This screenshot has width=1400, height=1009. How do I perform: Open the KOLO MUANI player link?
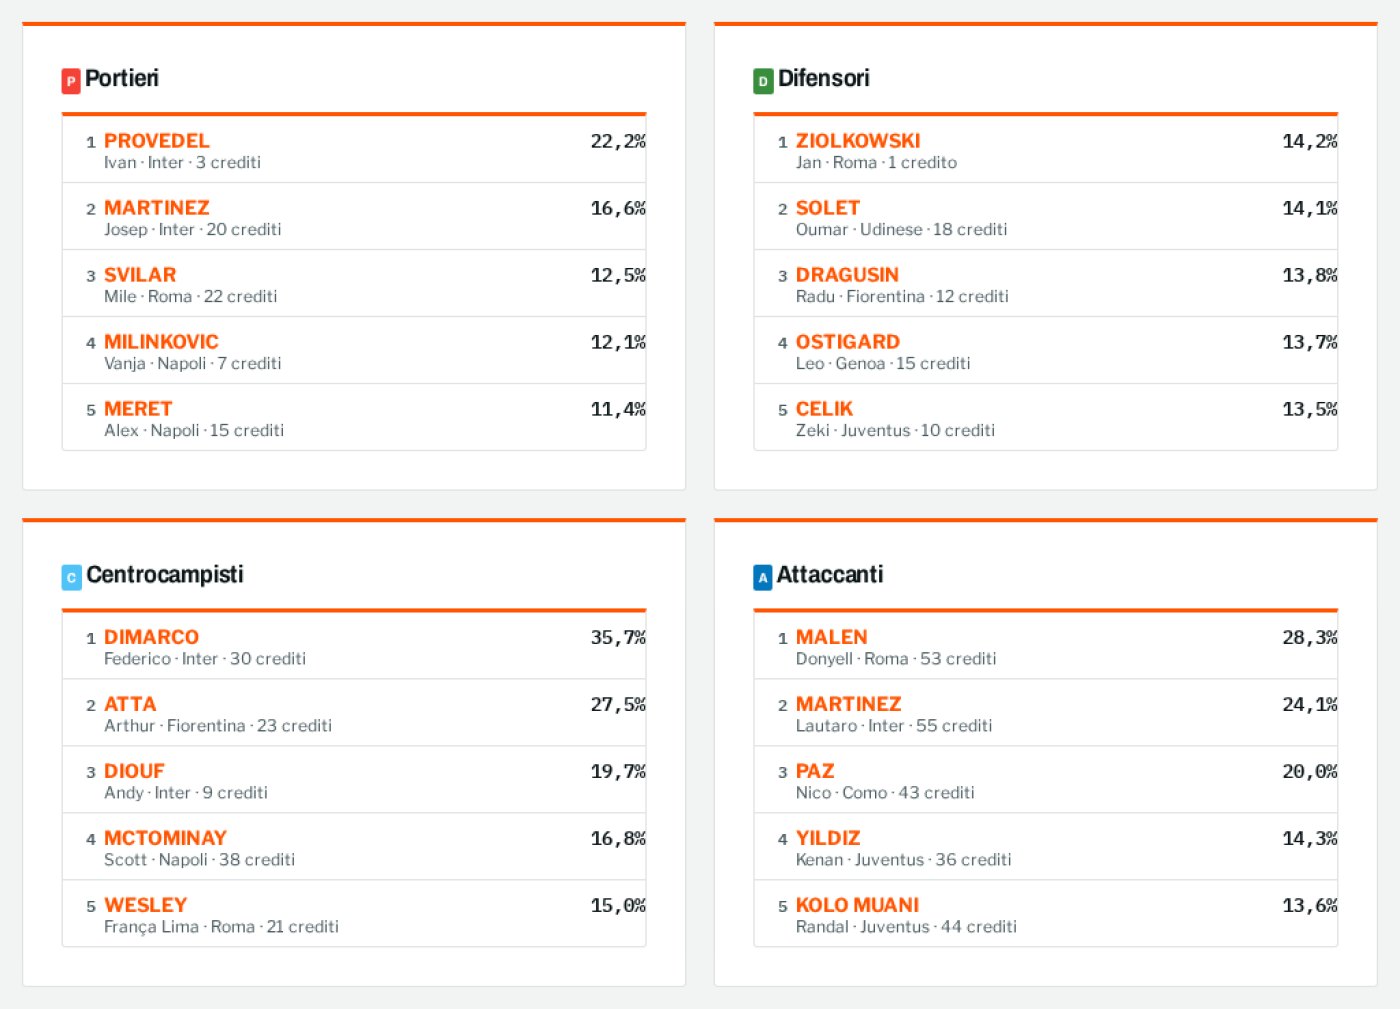click(858, 905)
